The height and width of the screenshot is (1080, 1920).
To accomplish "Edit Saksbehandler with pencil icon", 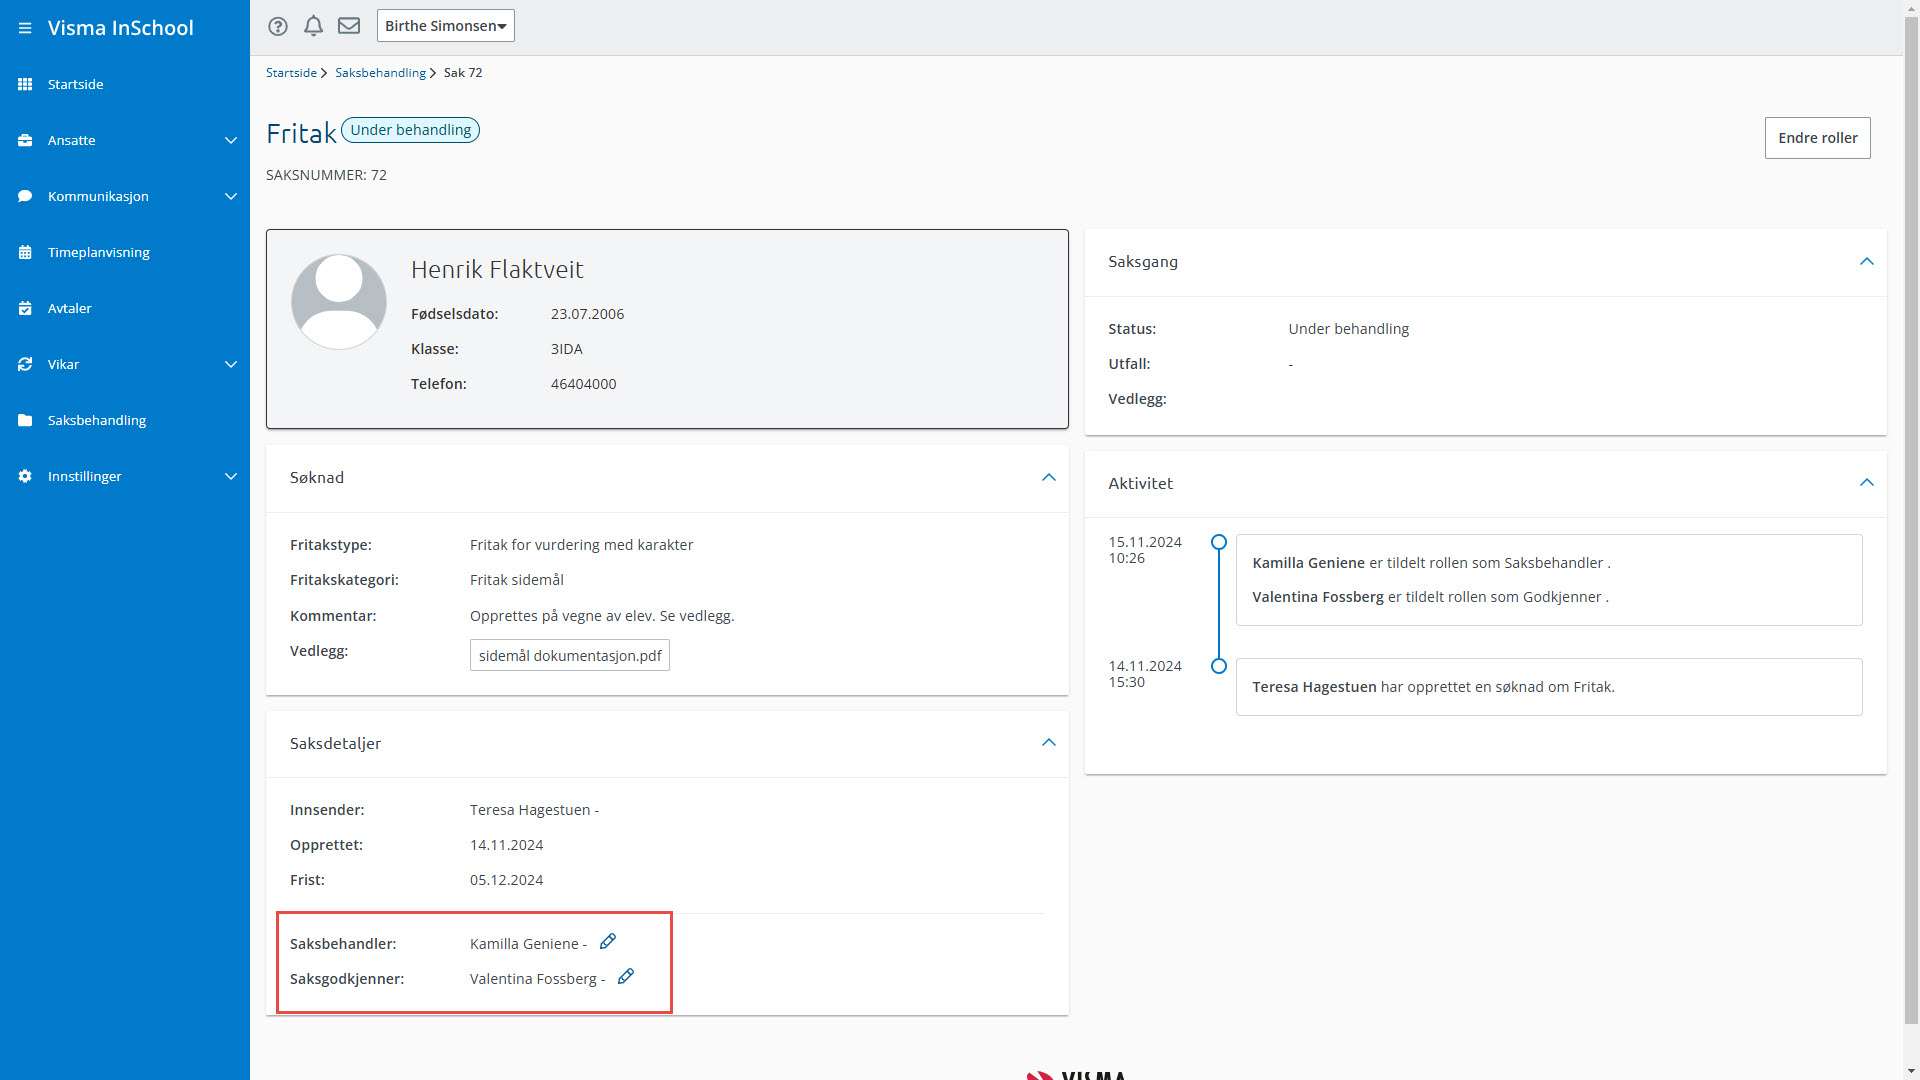I will [x=608, y=942].
